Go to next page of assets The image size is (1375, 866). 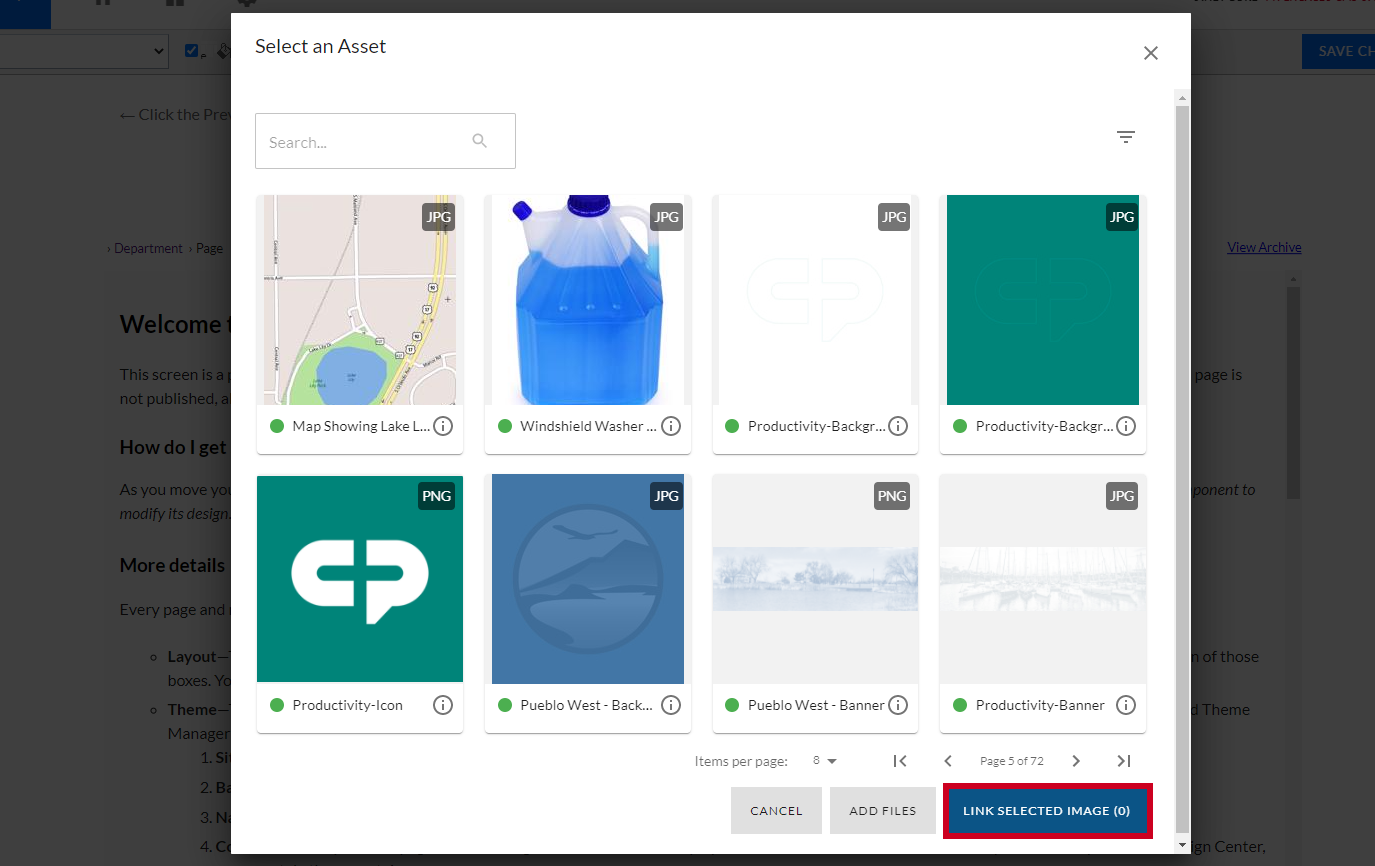tap(1076, 761)
